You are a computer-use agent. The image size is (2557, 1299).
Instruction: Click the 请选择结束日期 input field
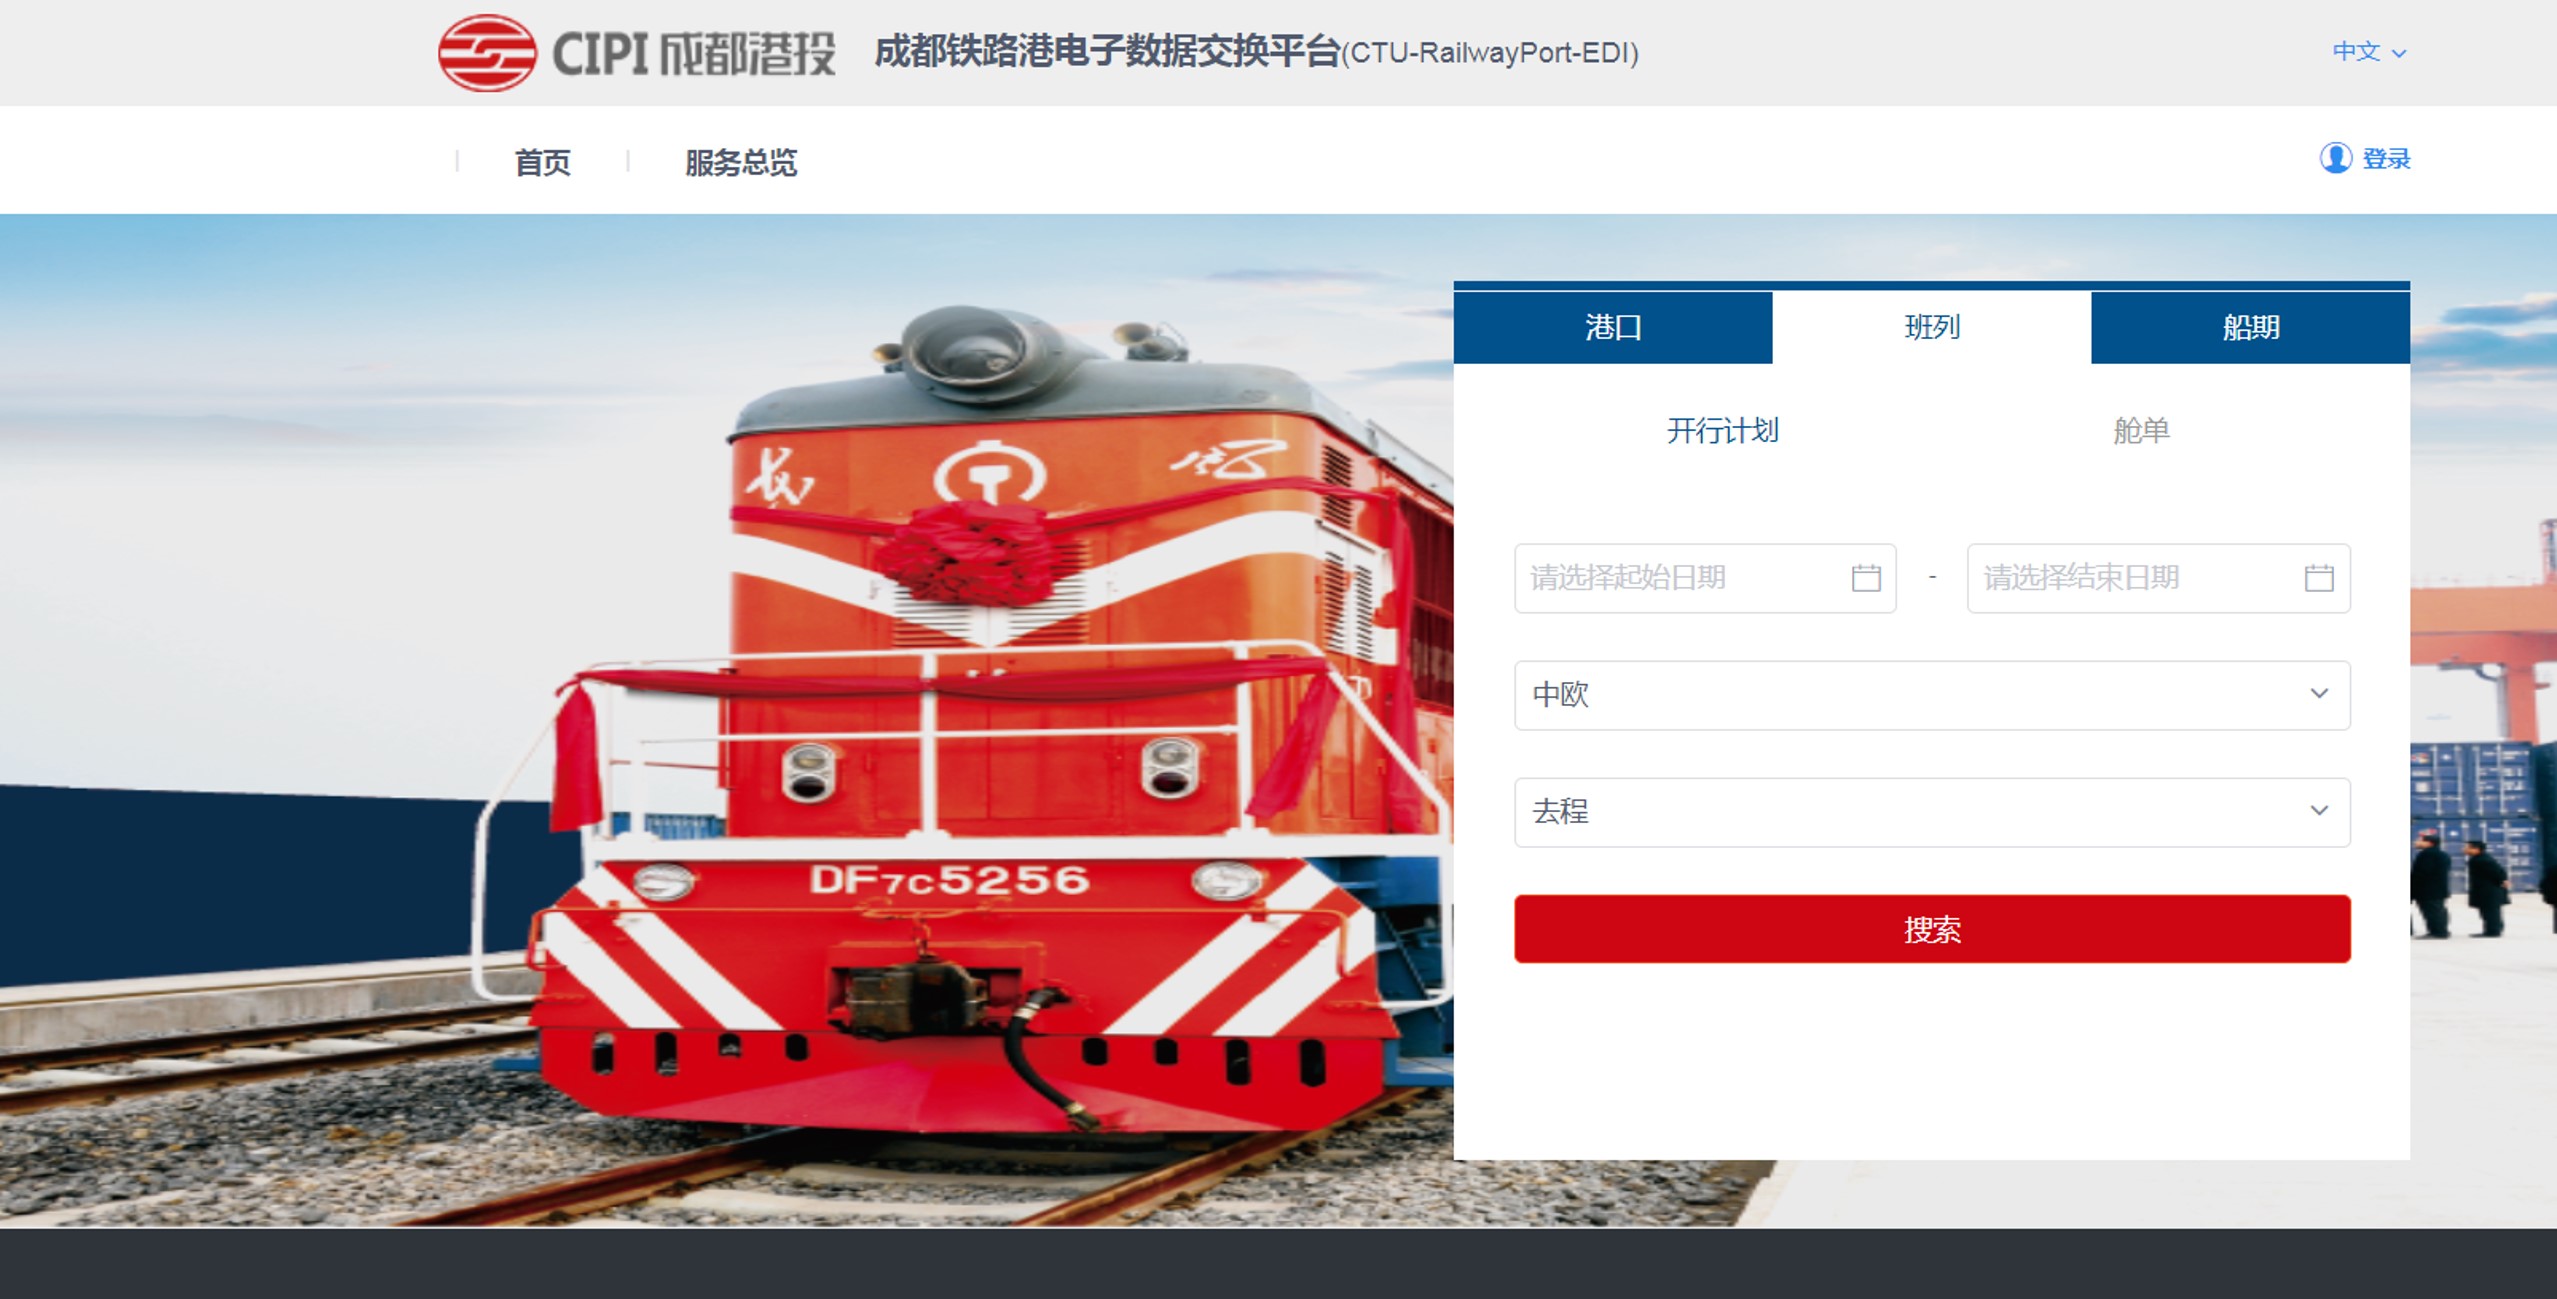[x=2158, y=578]
